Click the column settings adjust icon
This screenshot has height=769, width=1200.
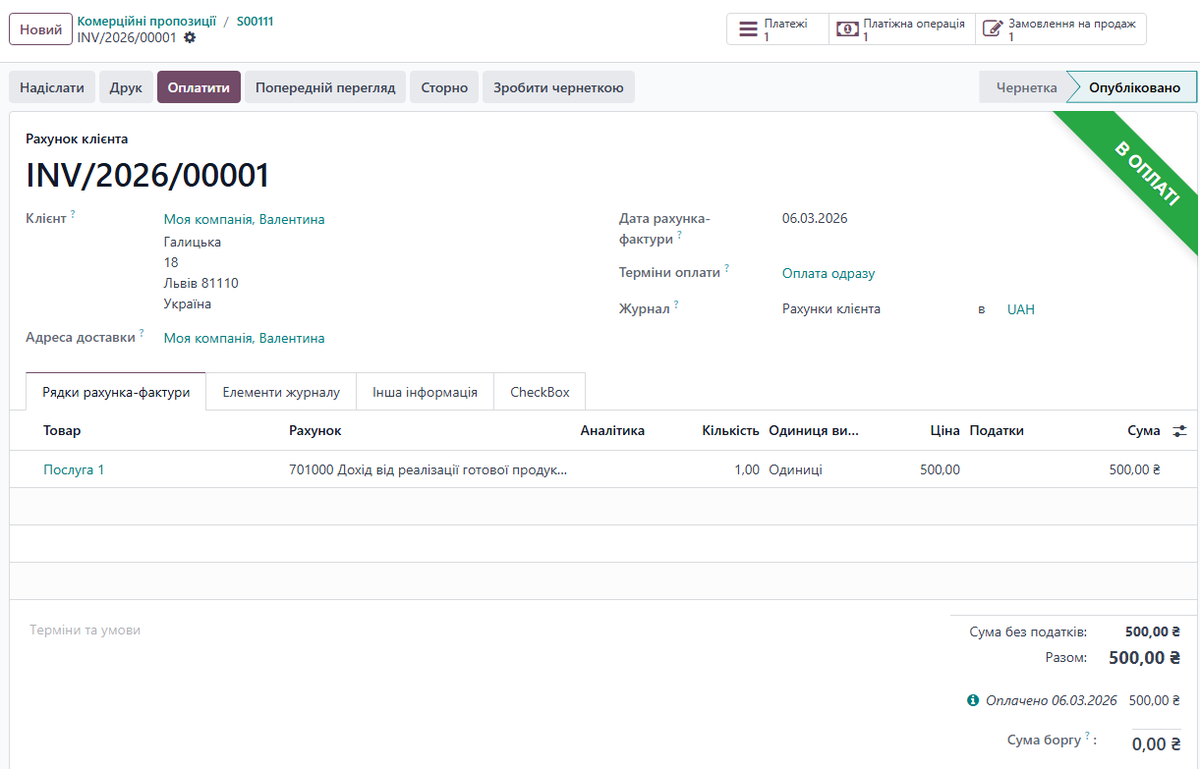coord(1180,431)
